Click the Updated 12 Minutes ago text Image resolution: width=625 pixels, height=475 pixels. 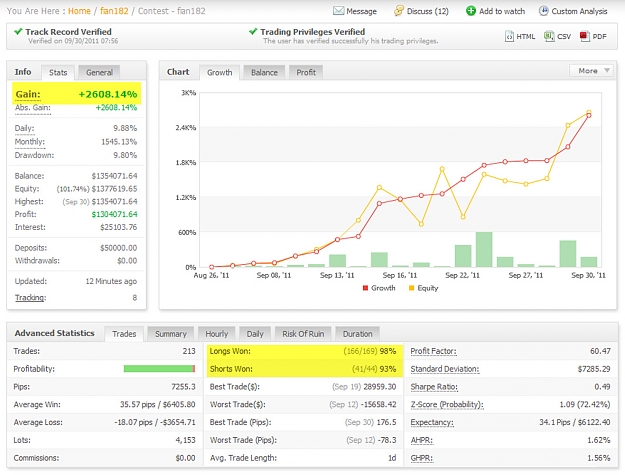(111, 281)
